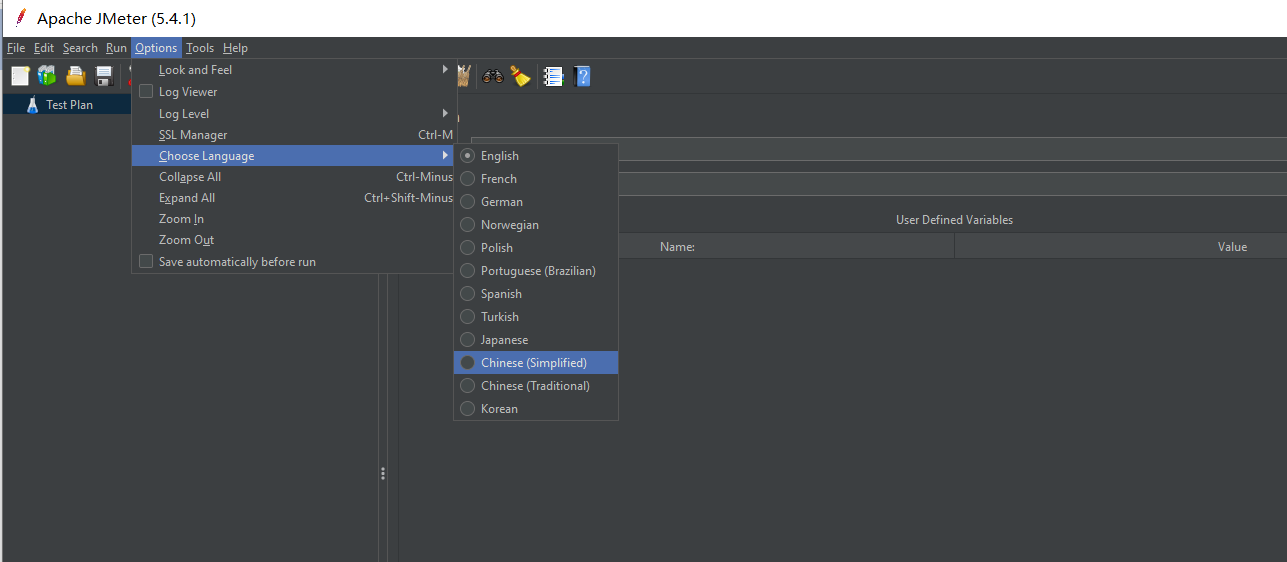Click Zoom In menu entry
1287x562 pixels.
click(x=294, y=218)
